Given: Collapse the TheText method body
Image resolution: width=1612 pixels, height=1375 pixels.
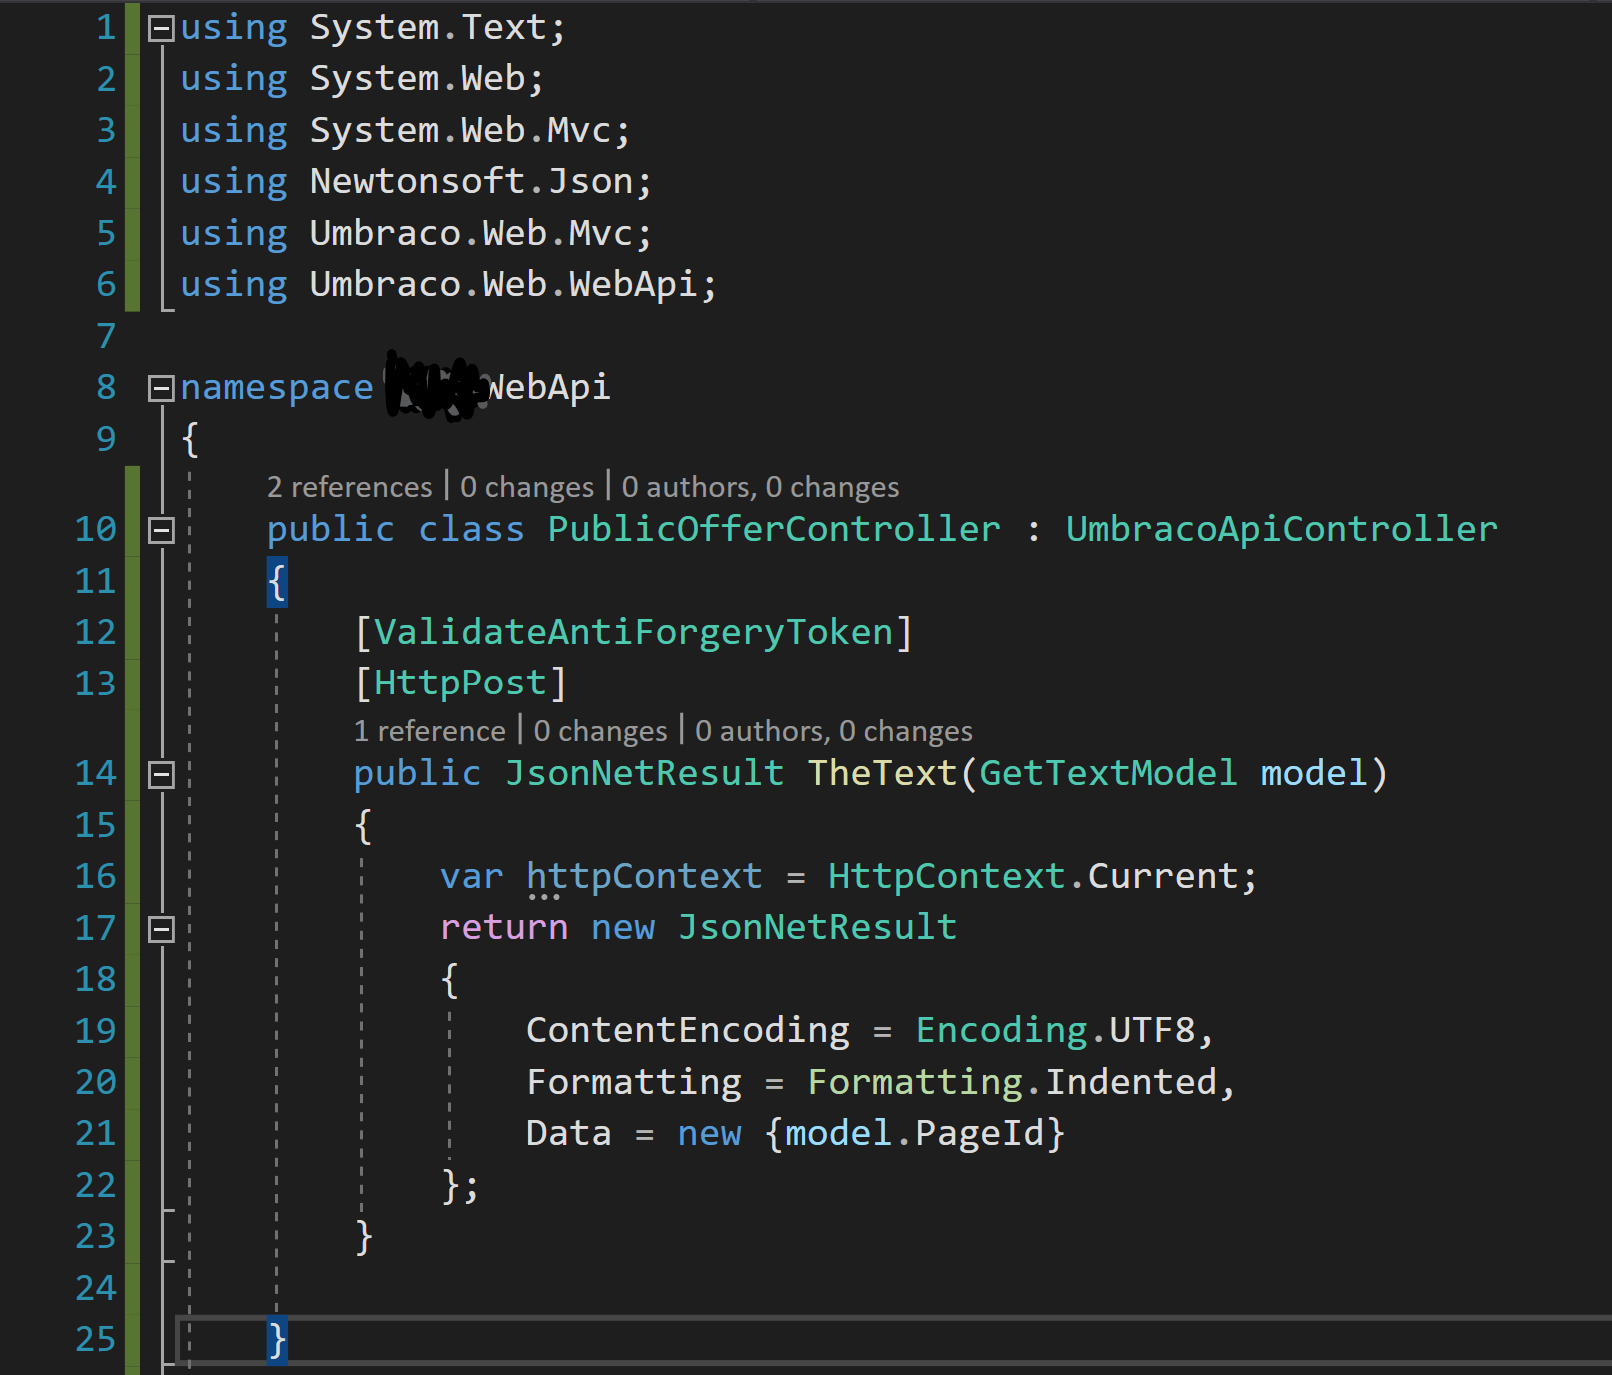Looking at the screenshot, I should click(161, 774).
